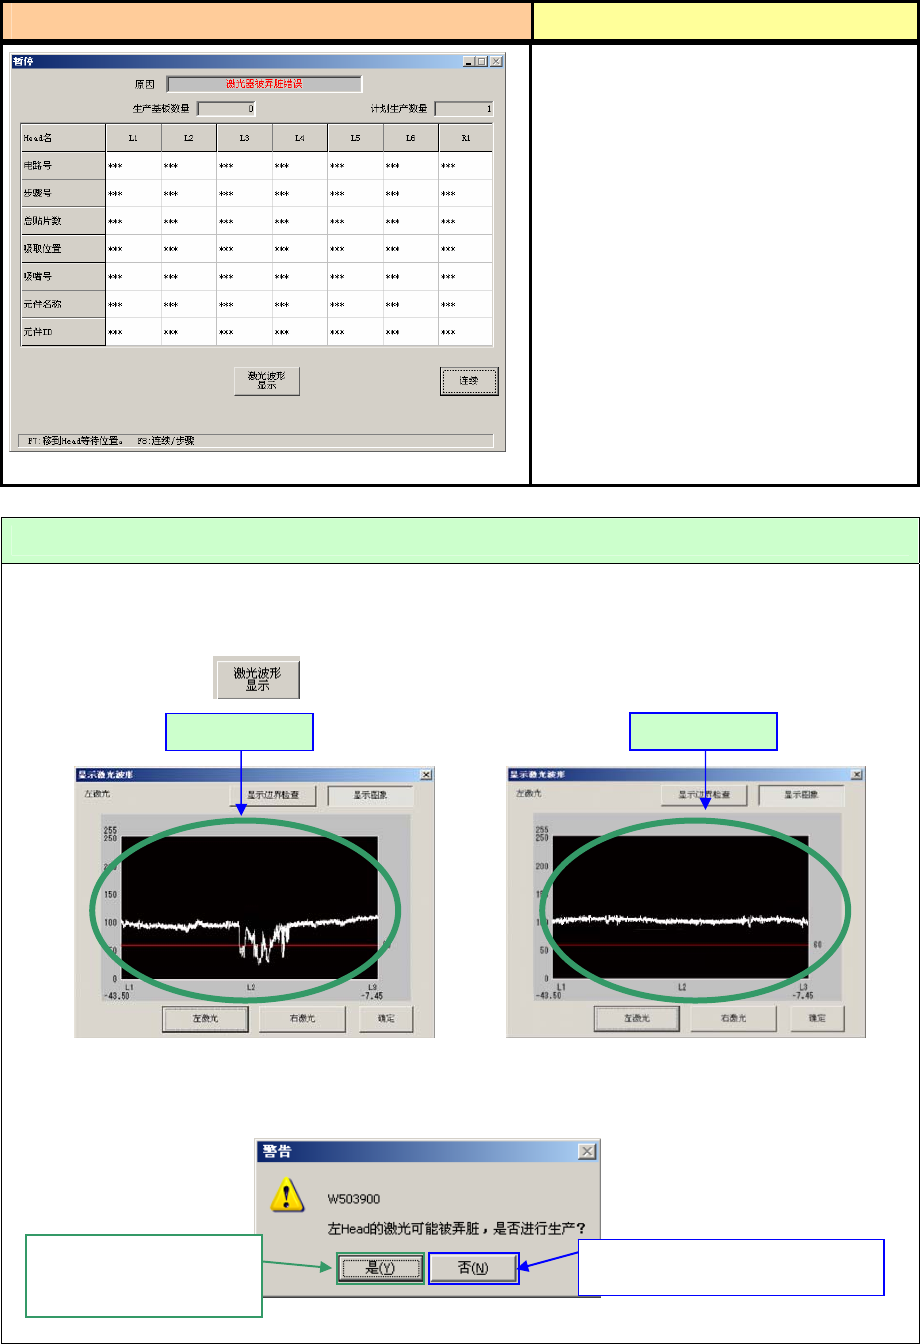
Task: Click the 吸嘴号 row label
Action: [63, 276]
